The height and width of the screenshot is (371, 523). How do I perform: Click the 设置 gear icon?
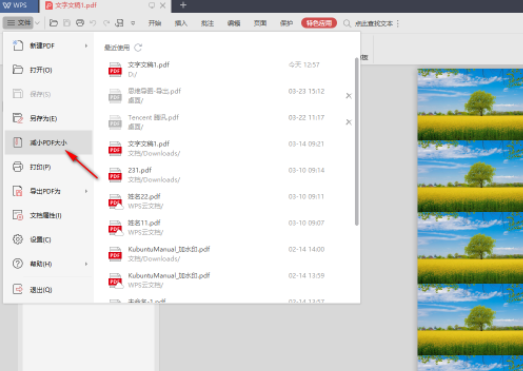[18, 239]
